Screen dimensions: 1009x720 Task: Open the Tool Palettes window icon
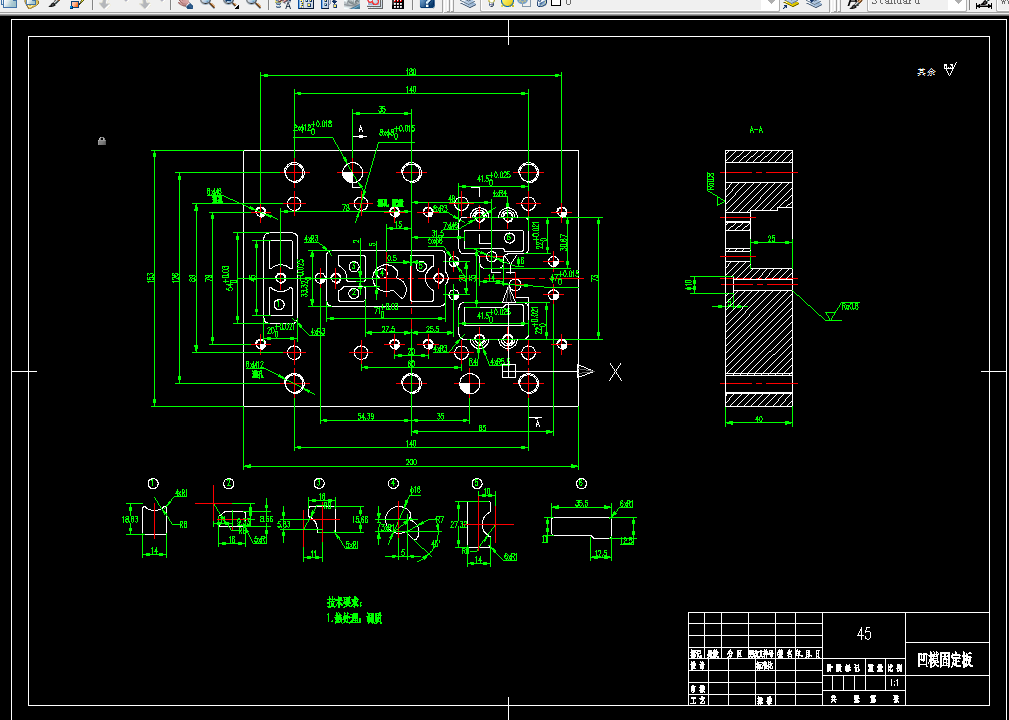329,3
